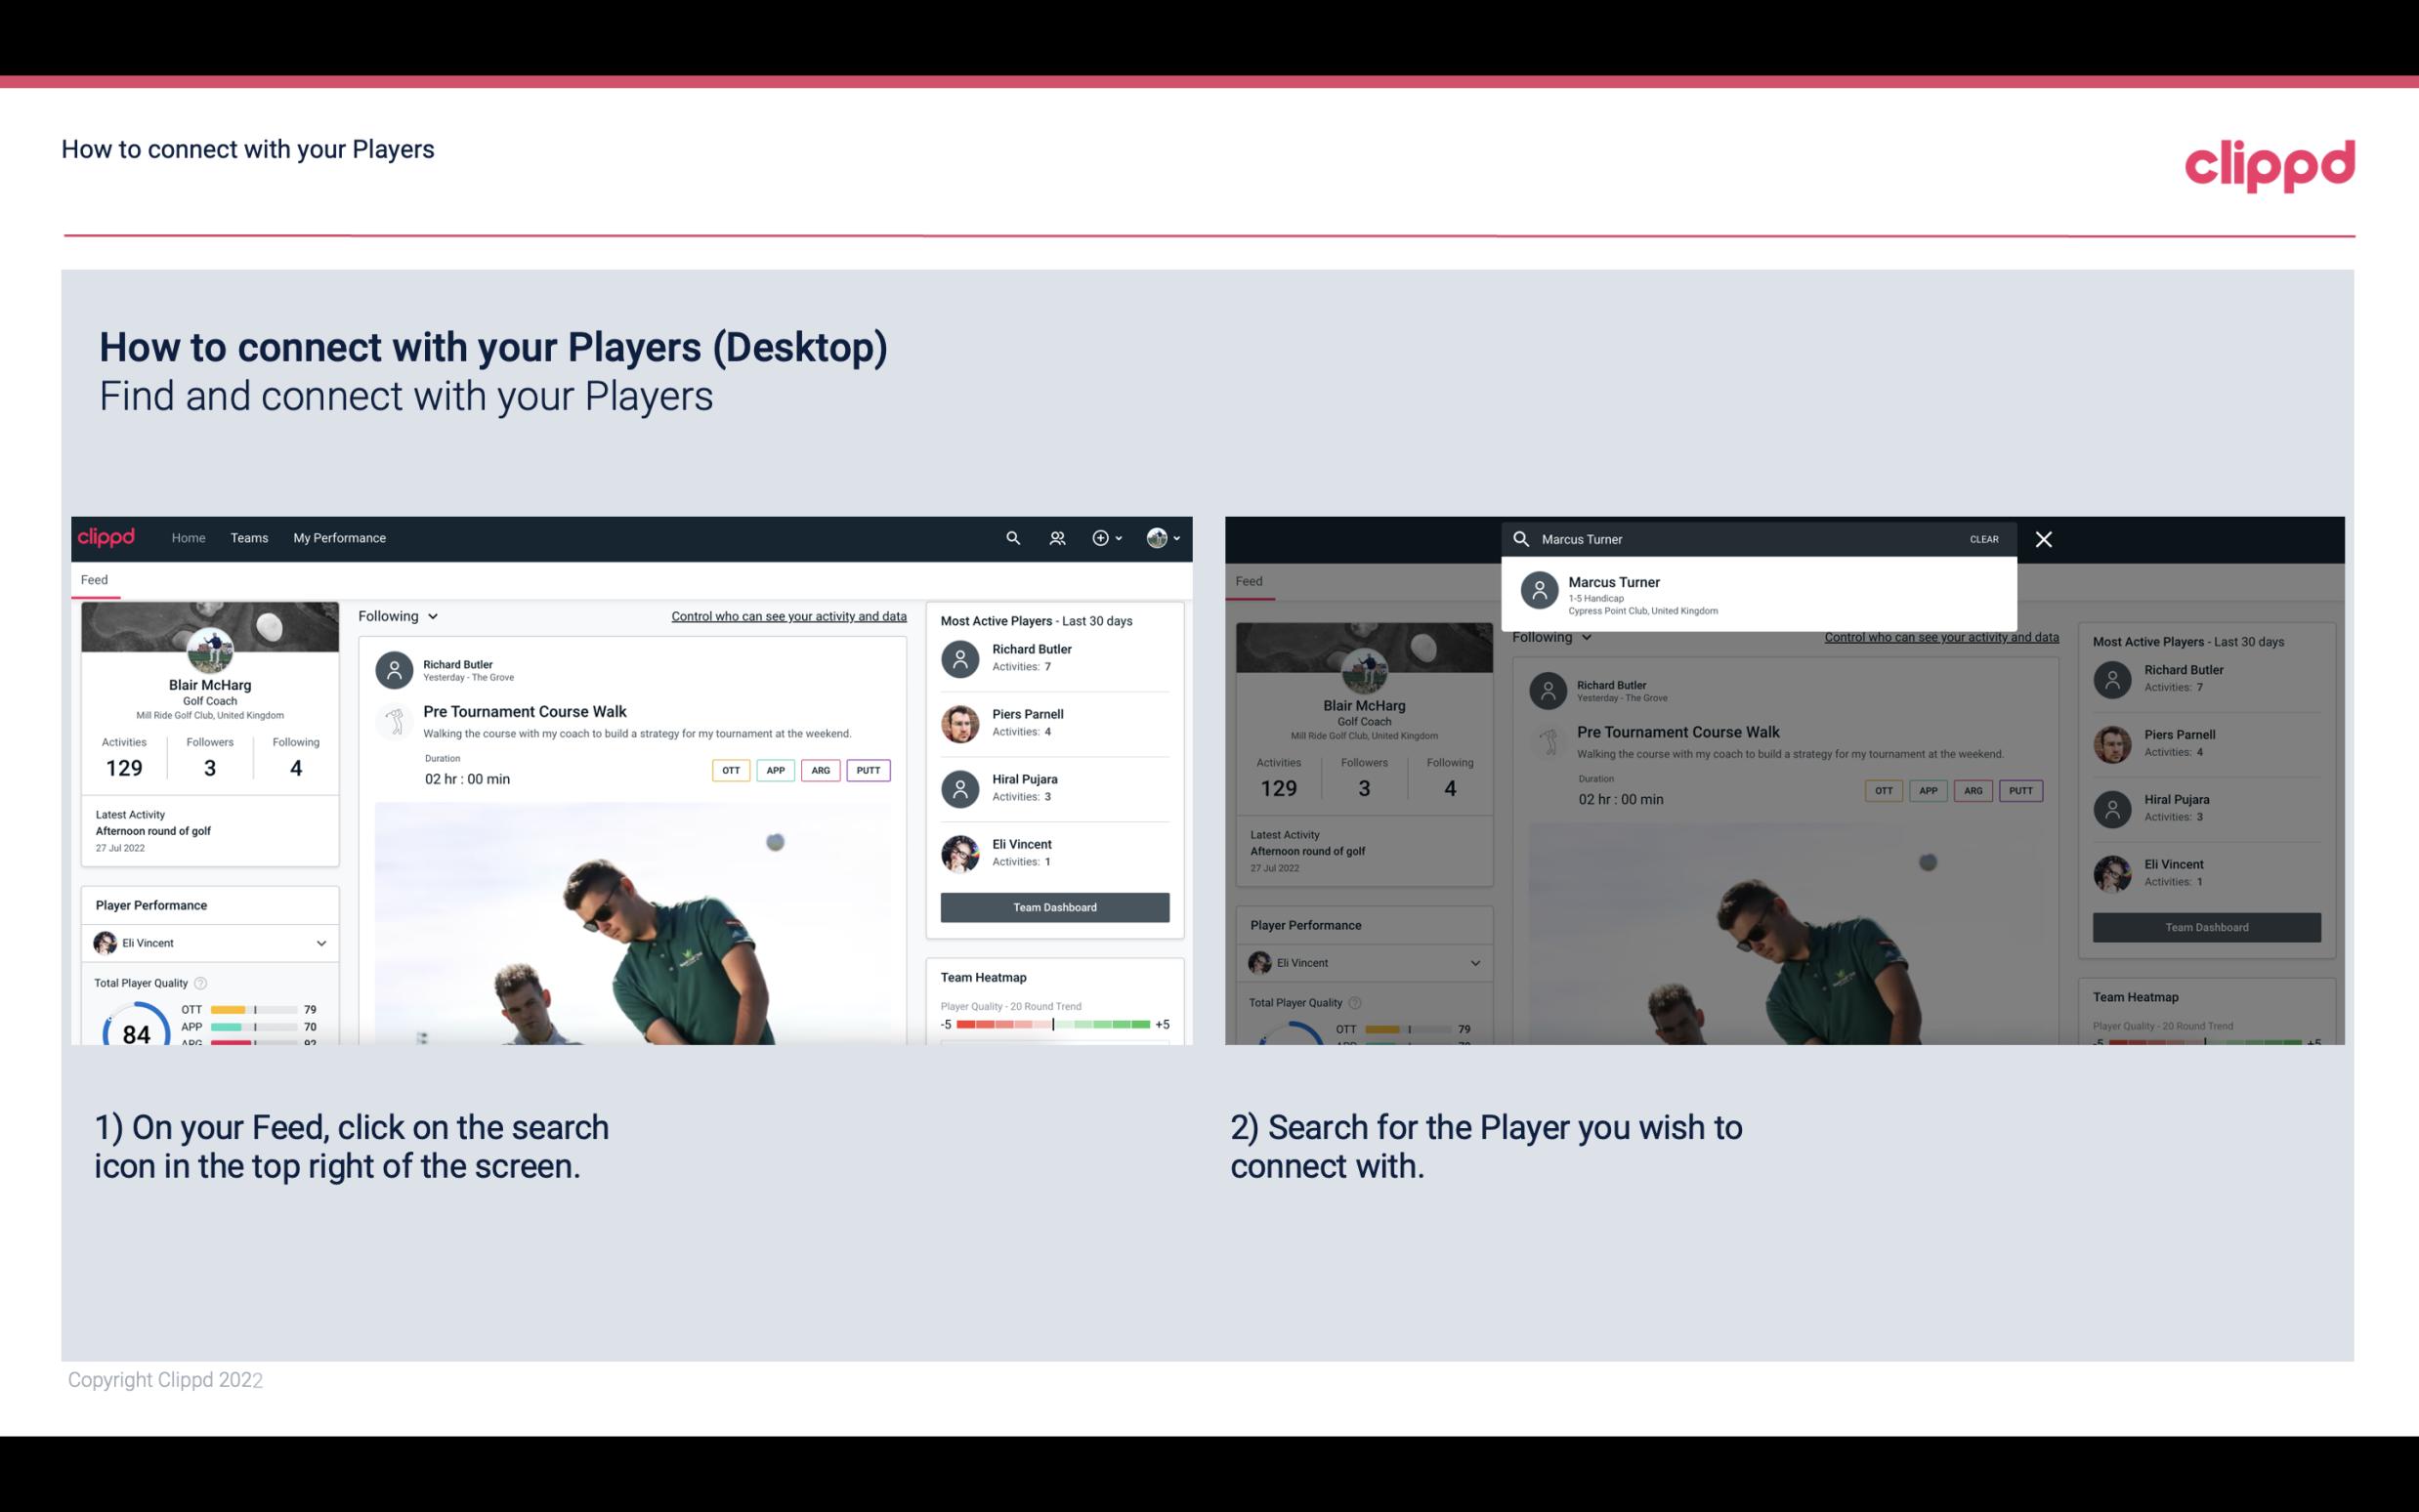The height and width of the screenshot is (1512, 2419).
Task: Select the My Performance tab
Action: pyautogui.click(x=340, y=536)
